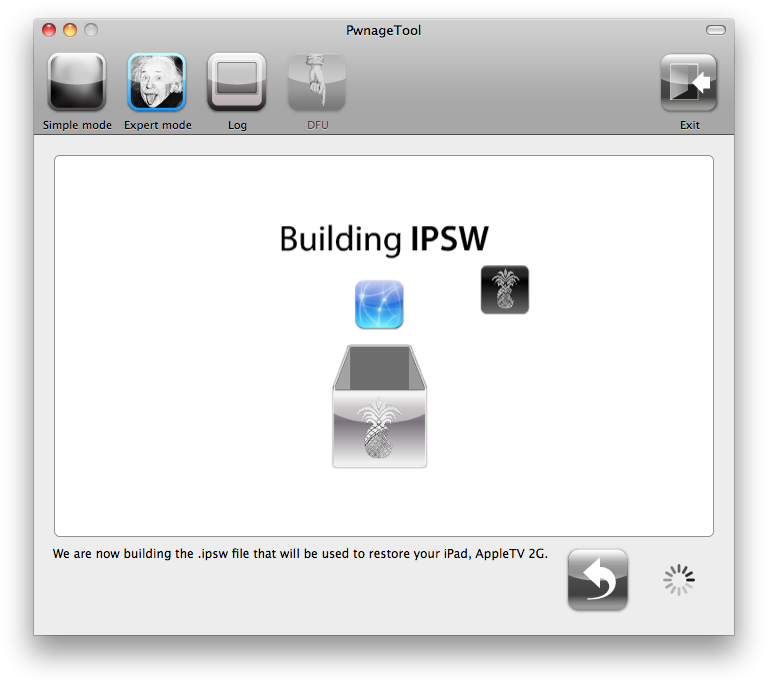Click the spinning progress indicator
The height and width of the screenshot is (683, 767).
679,580
